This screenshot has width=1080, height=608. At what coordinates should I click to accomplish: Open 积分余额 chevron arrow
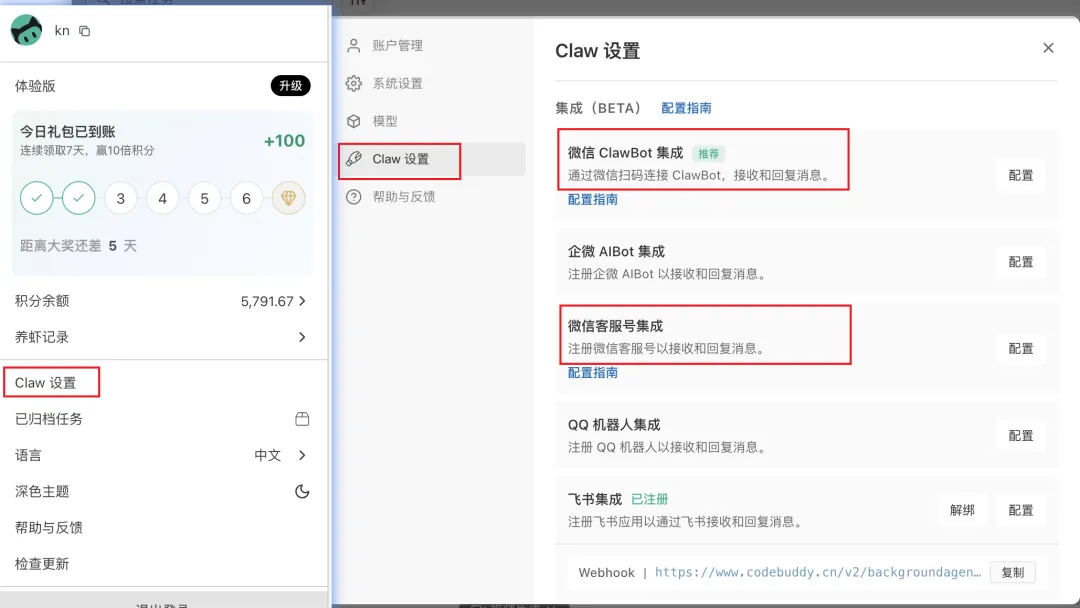coord(302,301)
